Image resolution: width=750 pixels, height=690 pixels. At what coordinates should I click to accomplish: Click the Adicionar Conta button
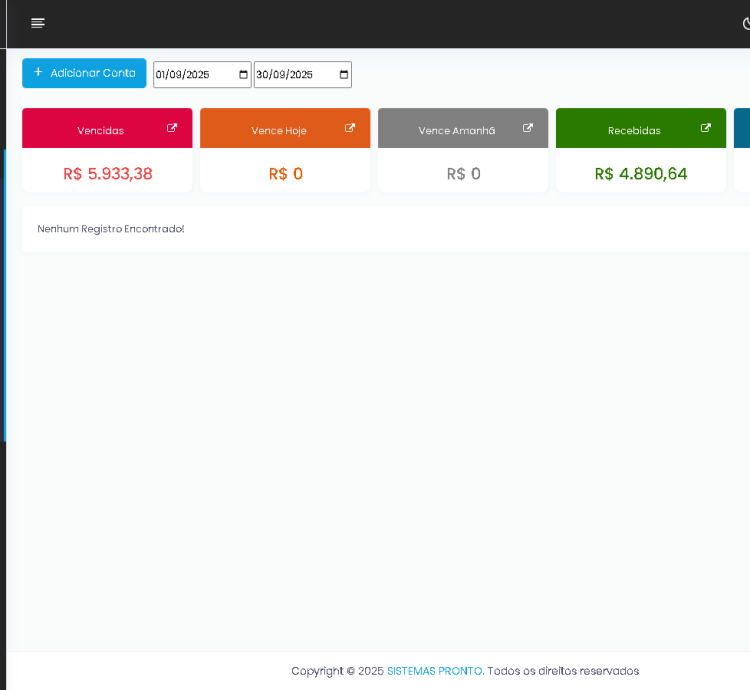84,73
